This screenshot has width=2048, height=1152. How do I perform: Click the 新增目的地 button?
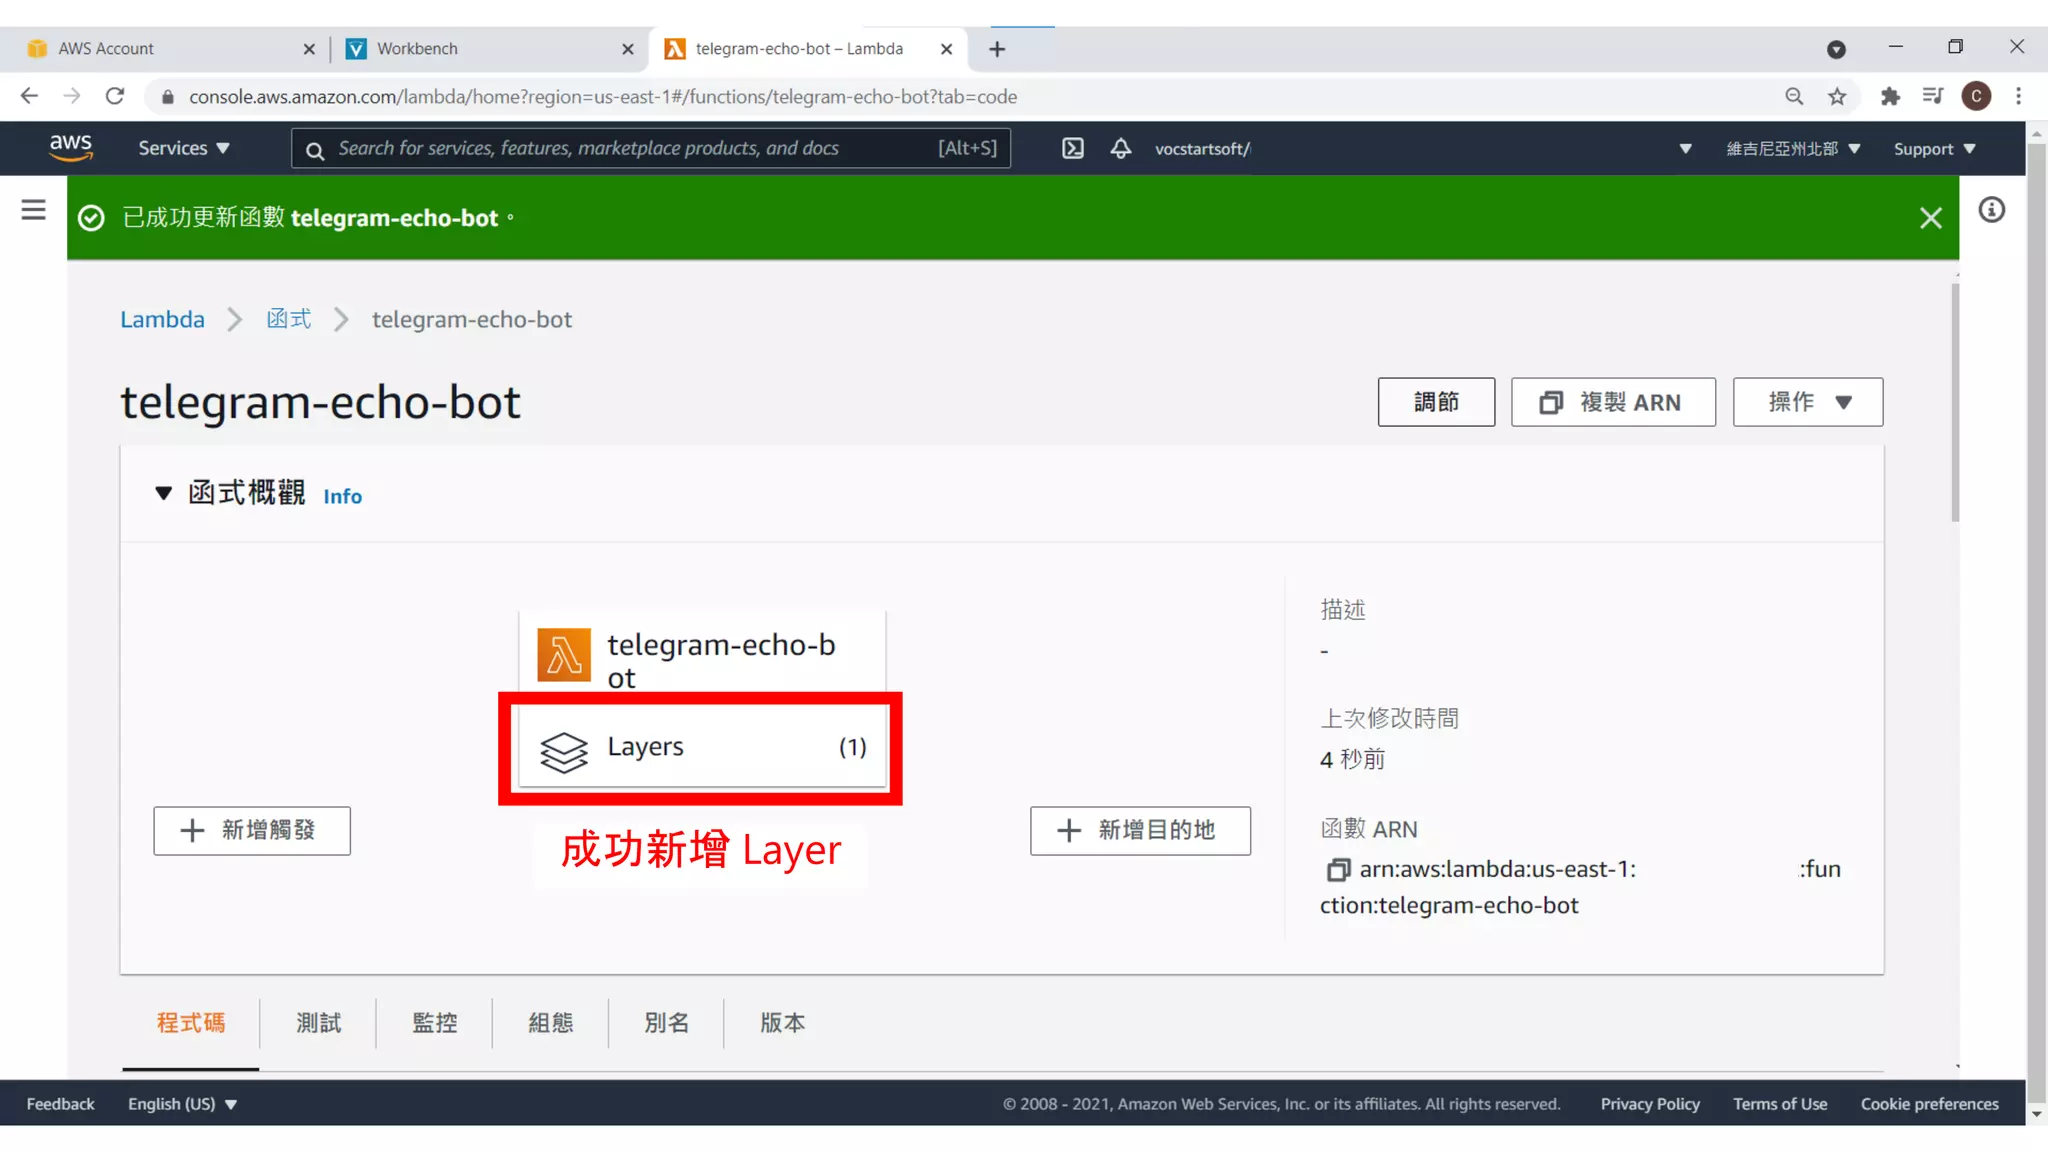(x=1140, y=830)
